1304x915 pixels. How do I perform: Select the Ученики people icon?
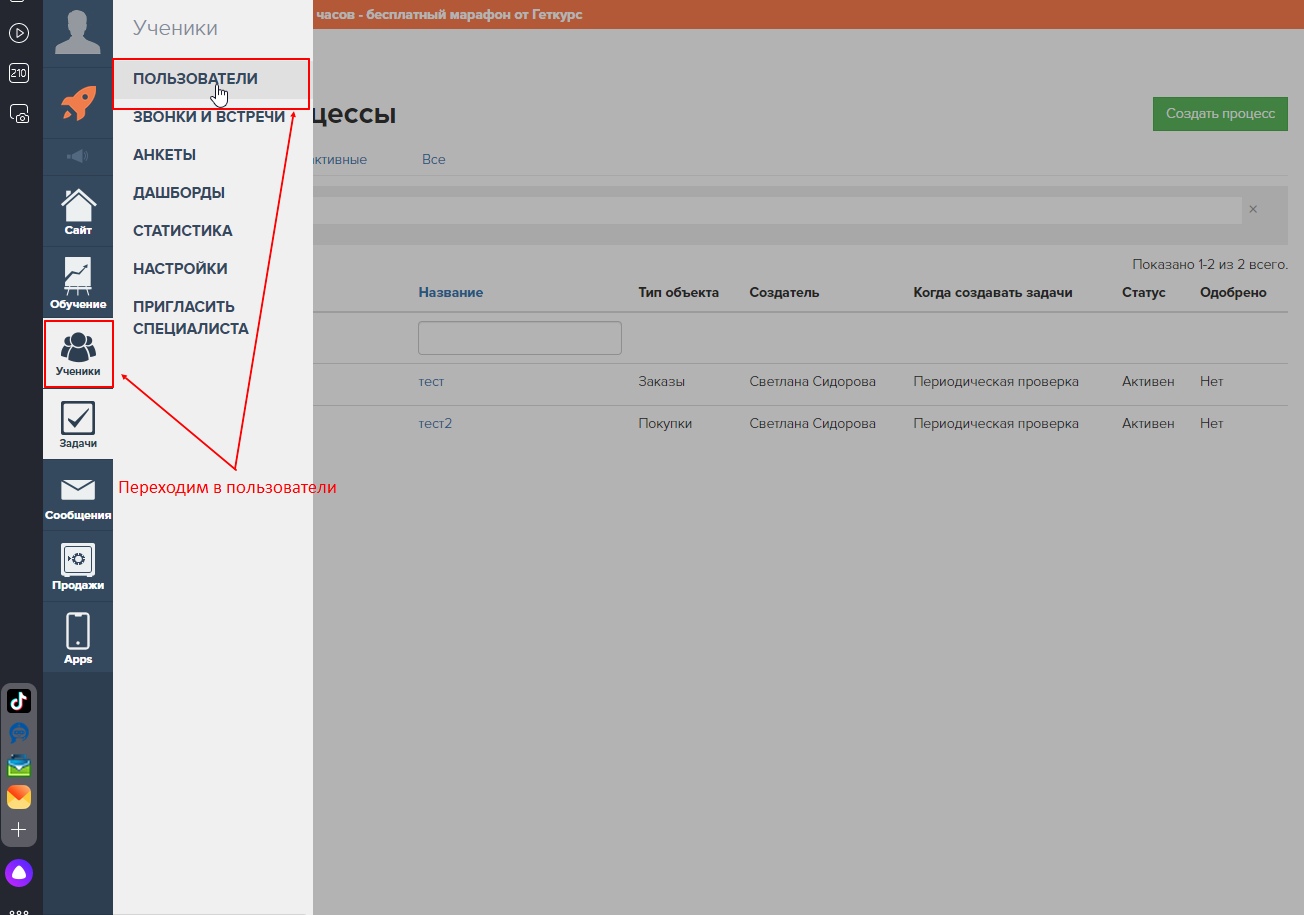78,354
